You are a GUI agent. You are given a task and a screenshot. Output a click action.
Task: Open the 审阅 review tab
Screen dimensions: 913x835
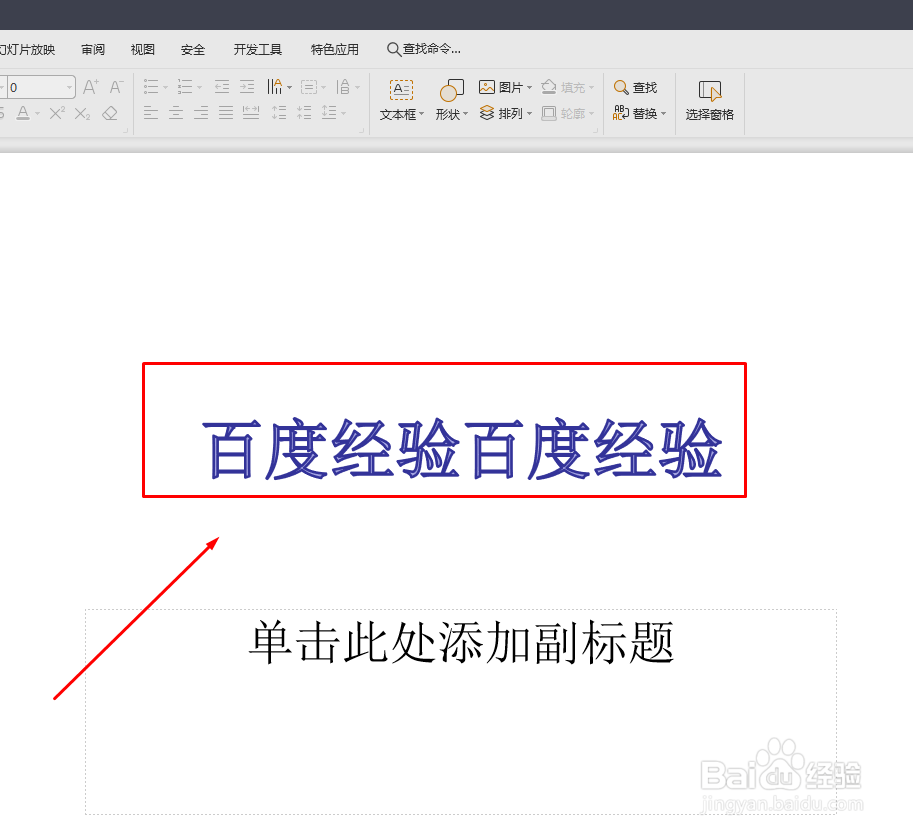point(93,49)
